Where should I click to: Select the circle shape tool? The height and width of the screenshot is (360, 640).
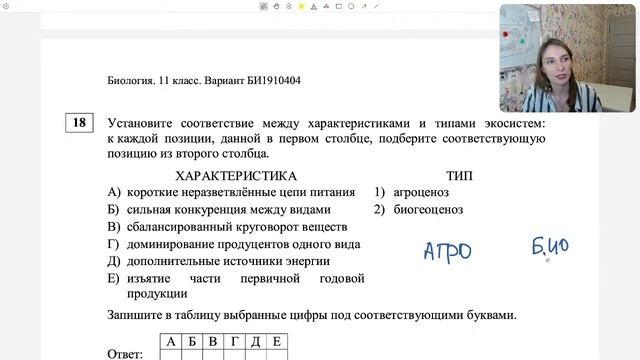click(351, 6)
